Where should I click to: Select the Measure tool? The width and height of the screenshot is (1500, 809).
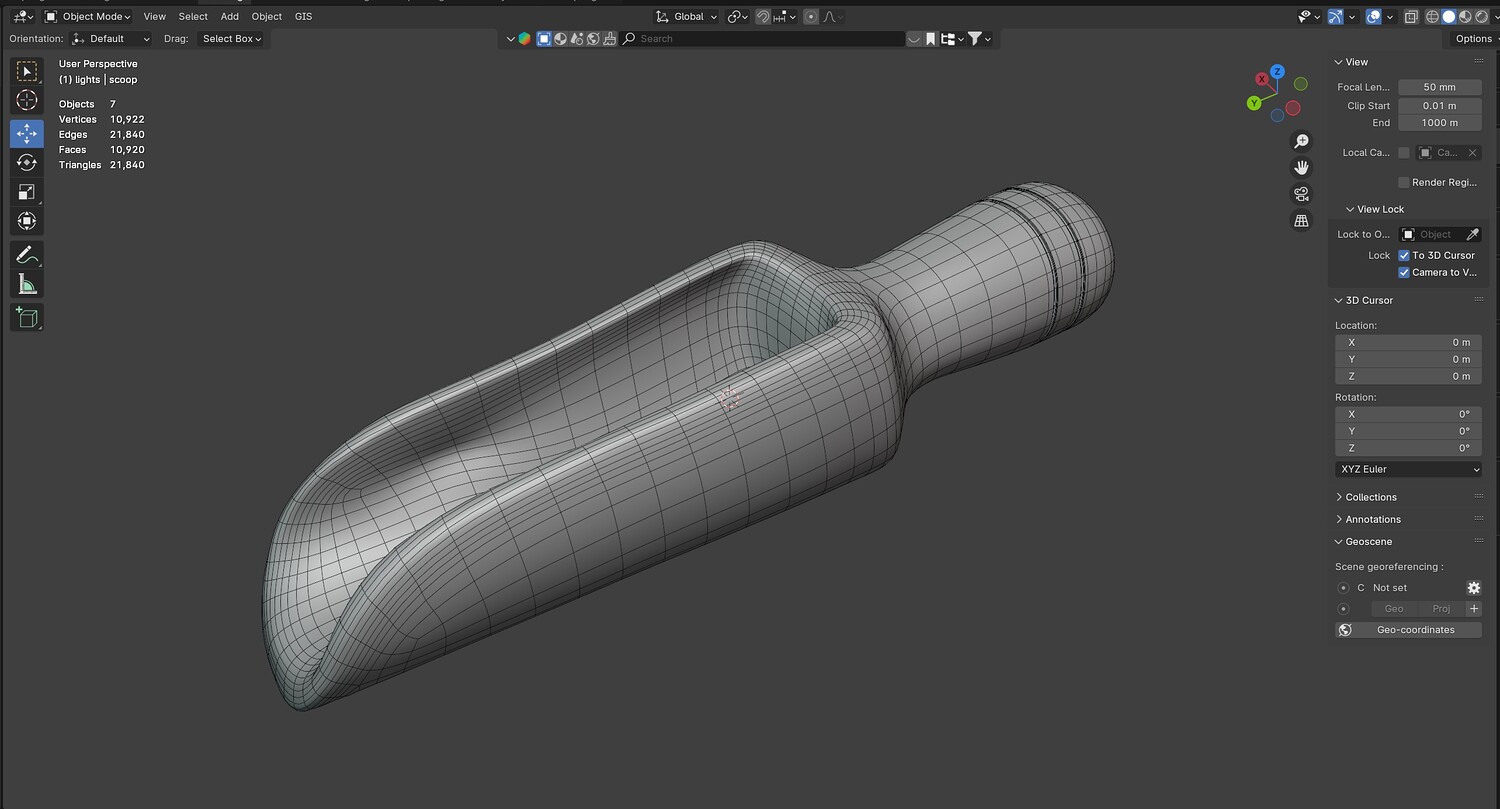[x=27, y=285]
